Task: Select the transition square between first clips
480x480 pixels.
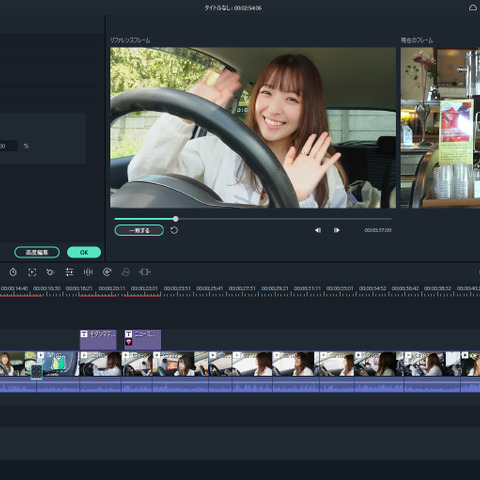Action: tap(37, 371)
